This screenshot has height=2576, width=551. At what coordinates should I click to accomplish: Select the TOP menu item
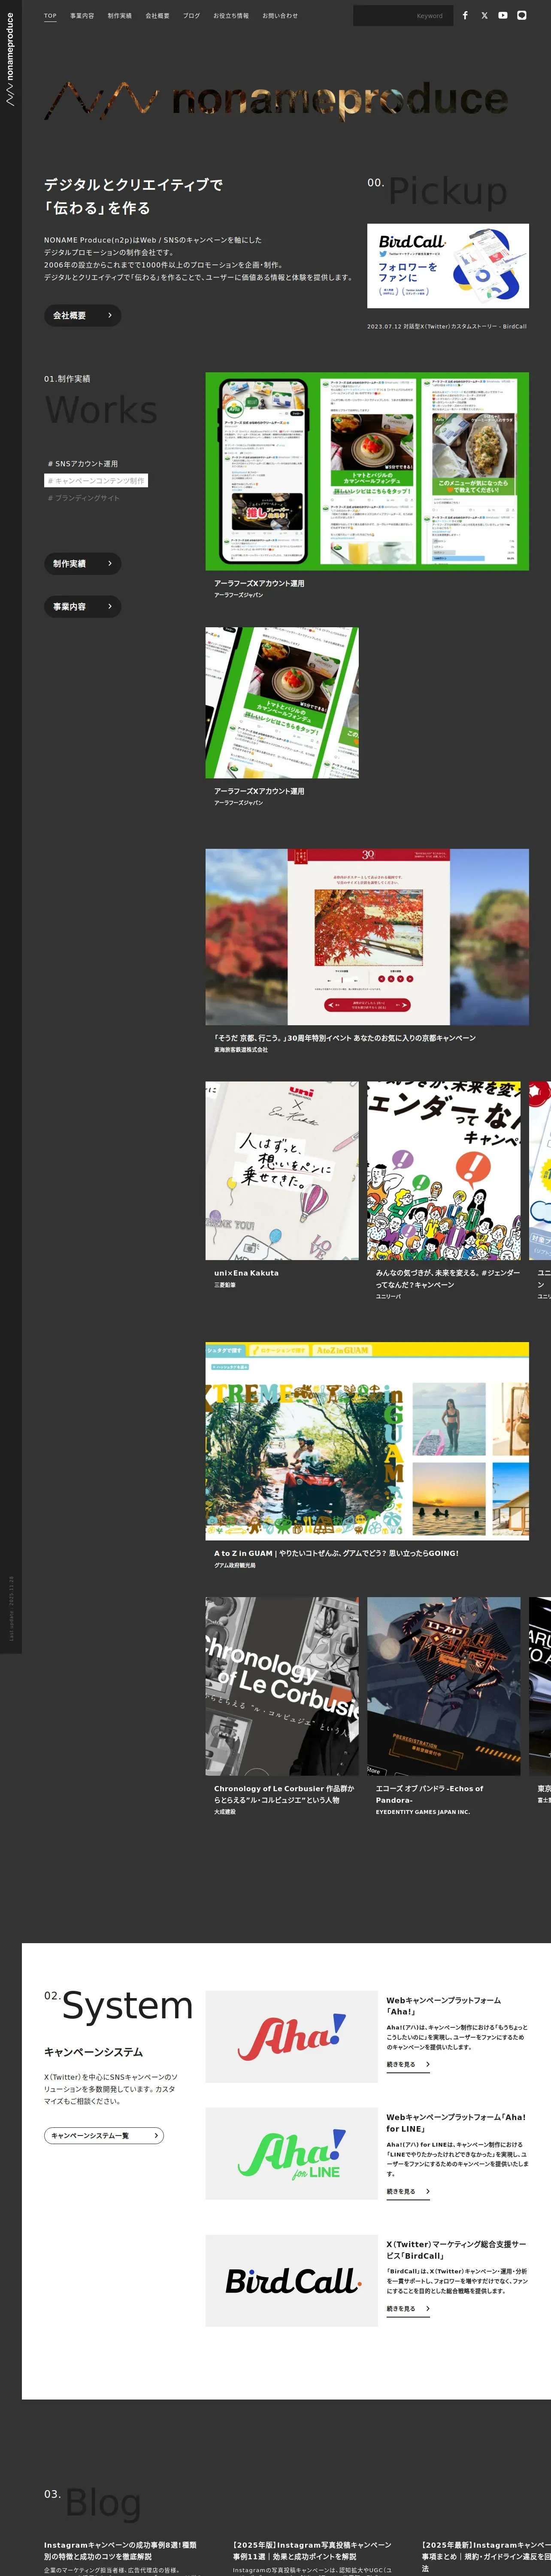[x=50, y=16]
